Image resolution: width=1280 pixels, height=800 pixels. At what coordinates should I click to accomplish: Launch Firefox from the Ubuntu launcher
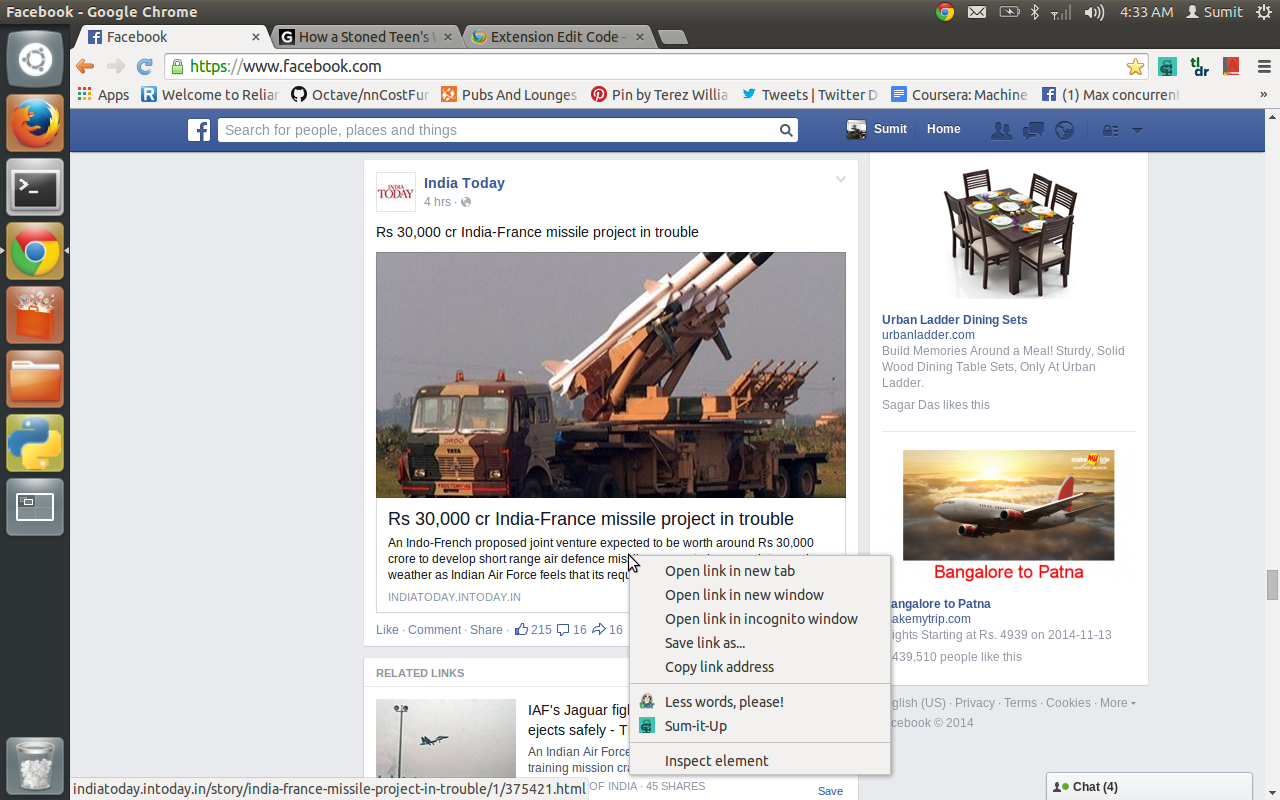tap(35, 123)
